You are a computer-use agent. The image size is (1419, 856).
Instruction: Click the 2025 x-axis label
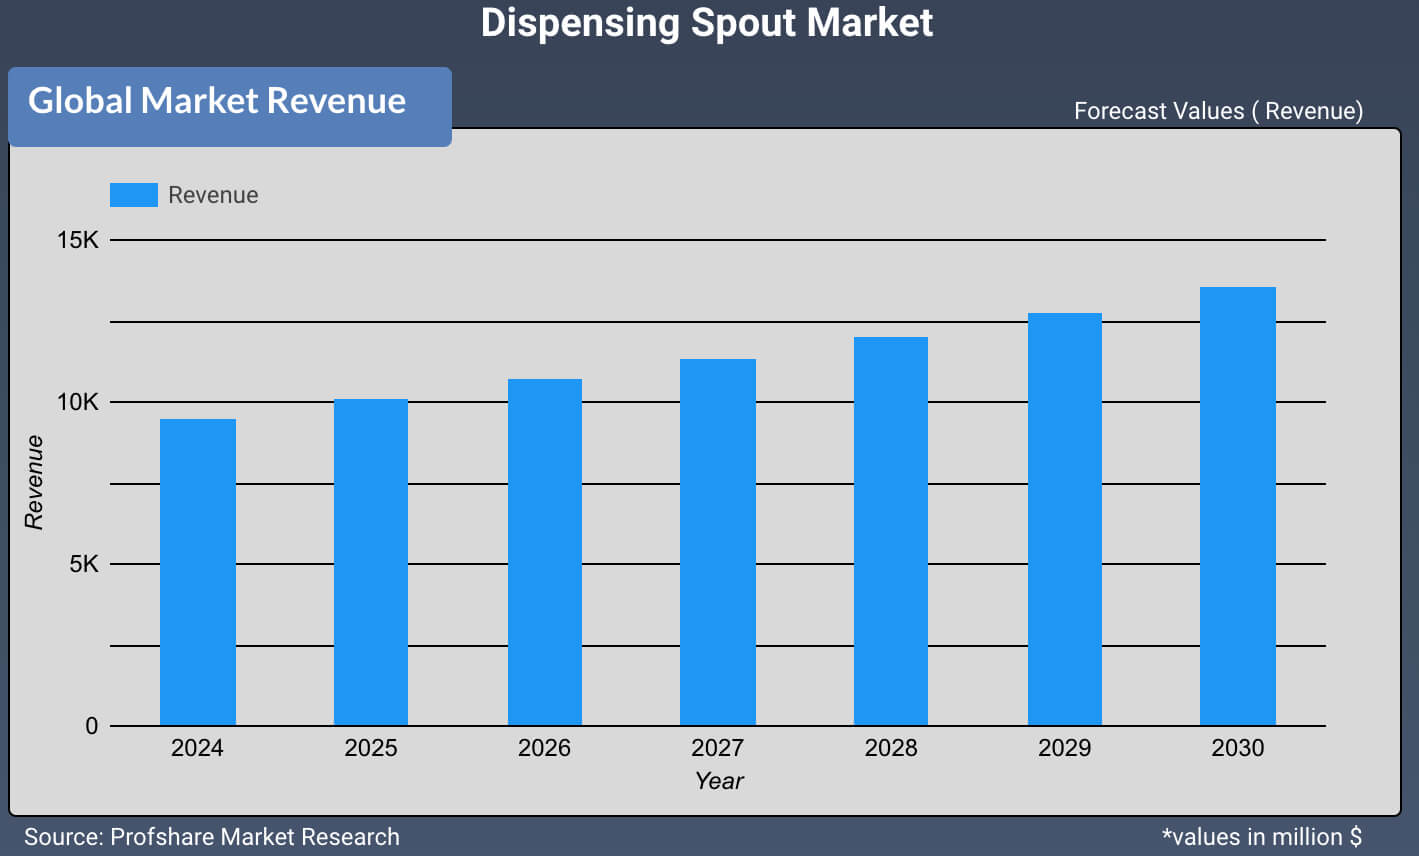[371, 748]
